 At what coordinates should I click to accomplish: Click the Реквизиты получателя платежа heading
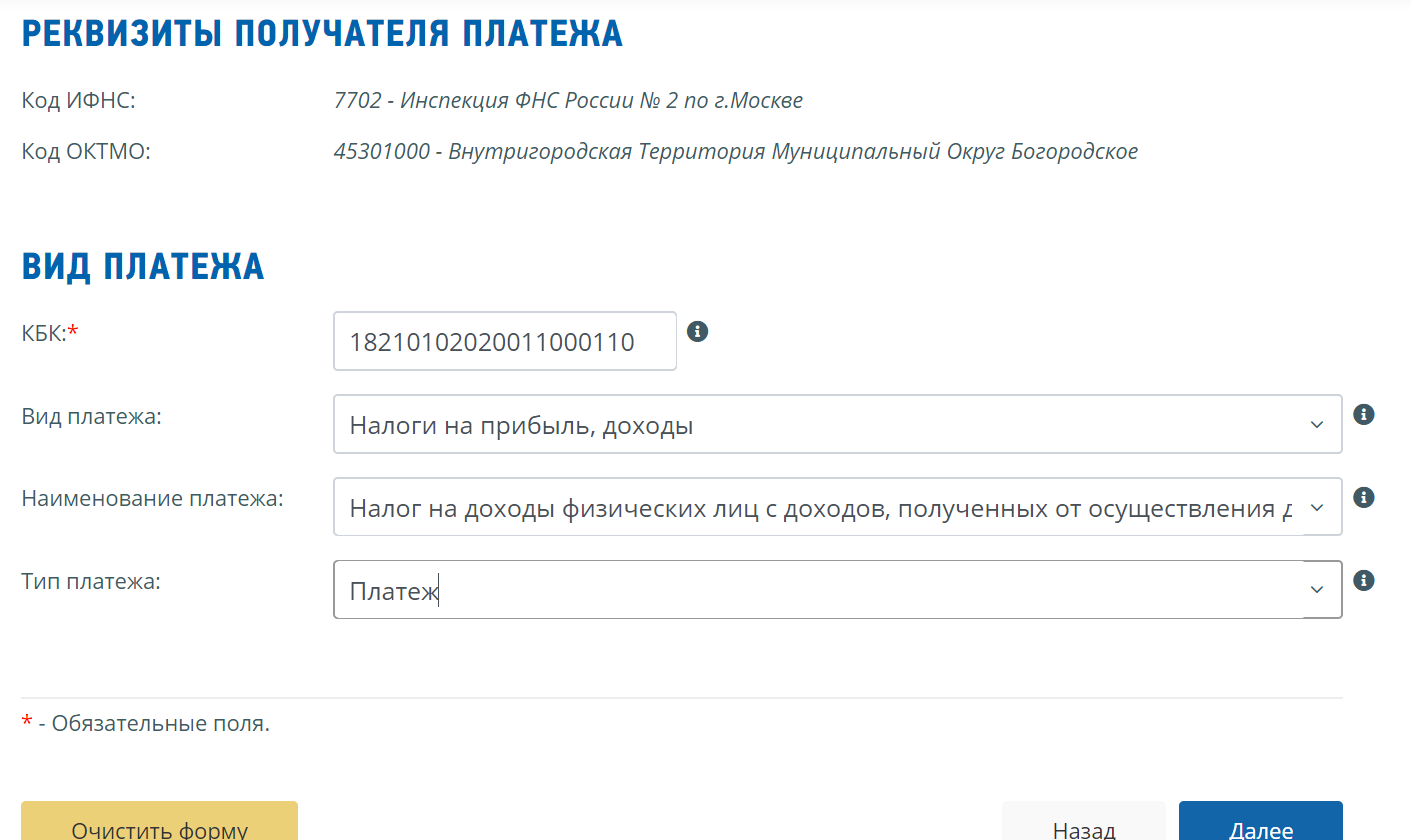coord(322,34)
